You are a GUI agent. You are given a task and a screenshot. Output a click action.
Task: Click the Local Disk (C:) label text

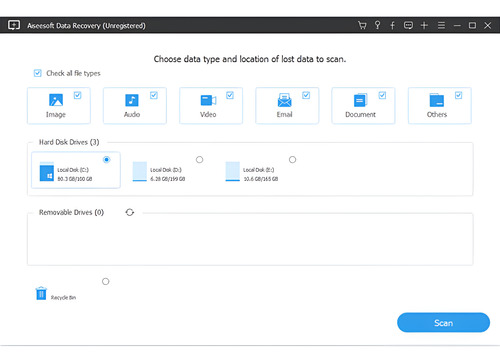(73, 170)
